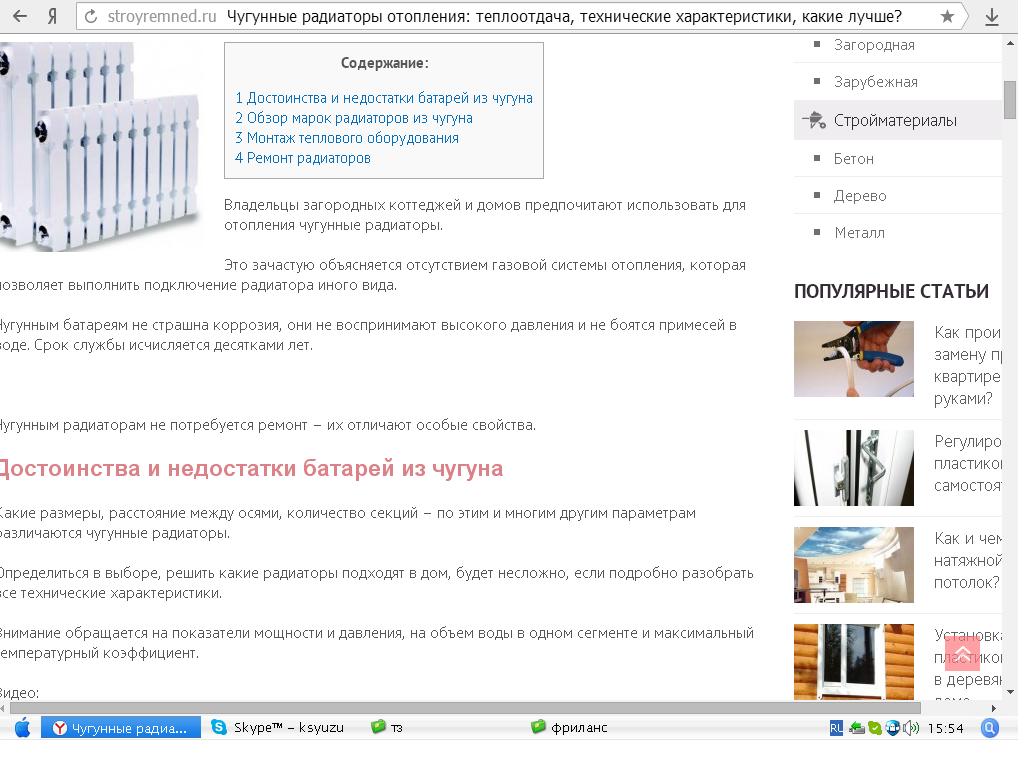This screenshot has height=768, width=1024.
Task: Click the blue search magnifier taskbar icon
Action: tap(990, 728)
